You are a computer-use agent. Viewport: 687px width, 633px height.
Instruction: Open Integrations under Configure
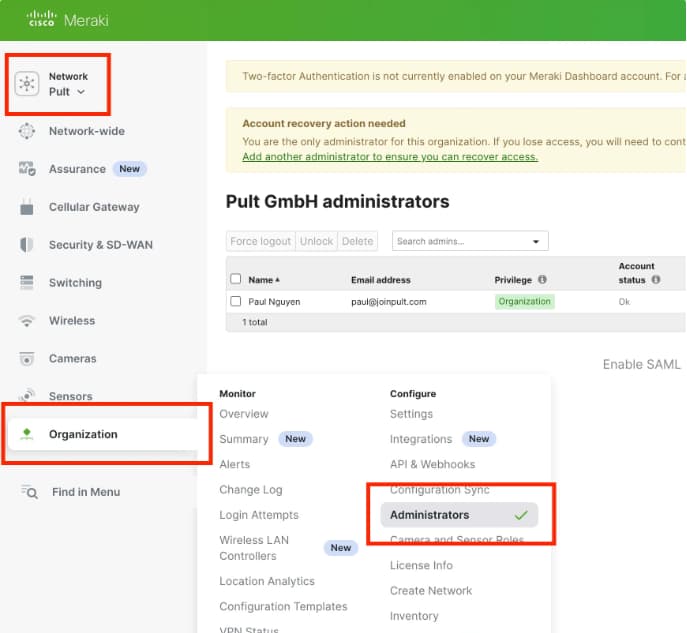click(421, 439)
